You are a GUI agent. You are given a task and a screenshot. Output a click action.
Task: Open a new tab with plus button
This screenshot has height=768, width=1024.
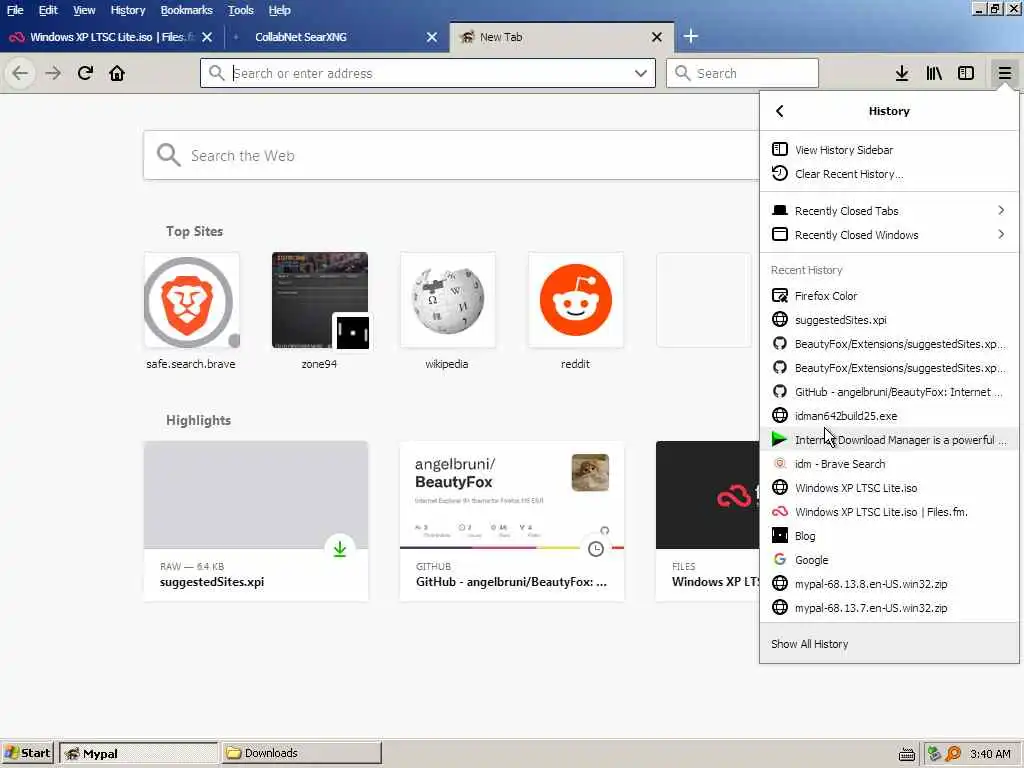click(690, 37)
